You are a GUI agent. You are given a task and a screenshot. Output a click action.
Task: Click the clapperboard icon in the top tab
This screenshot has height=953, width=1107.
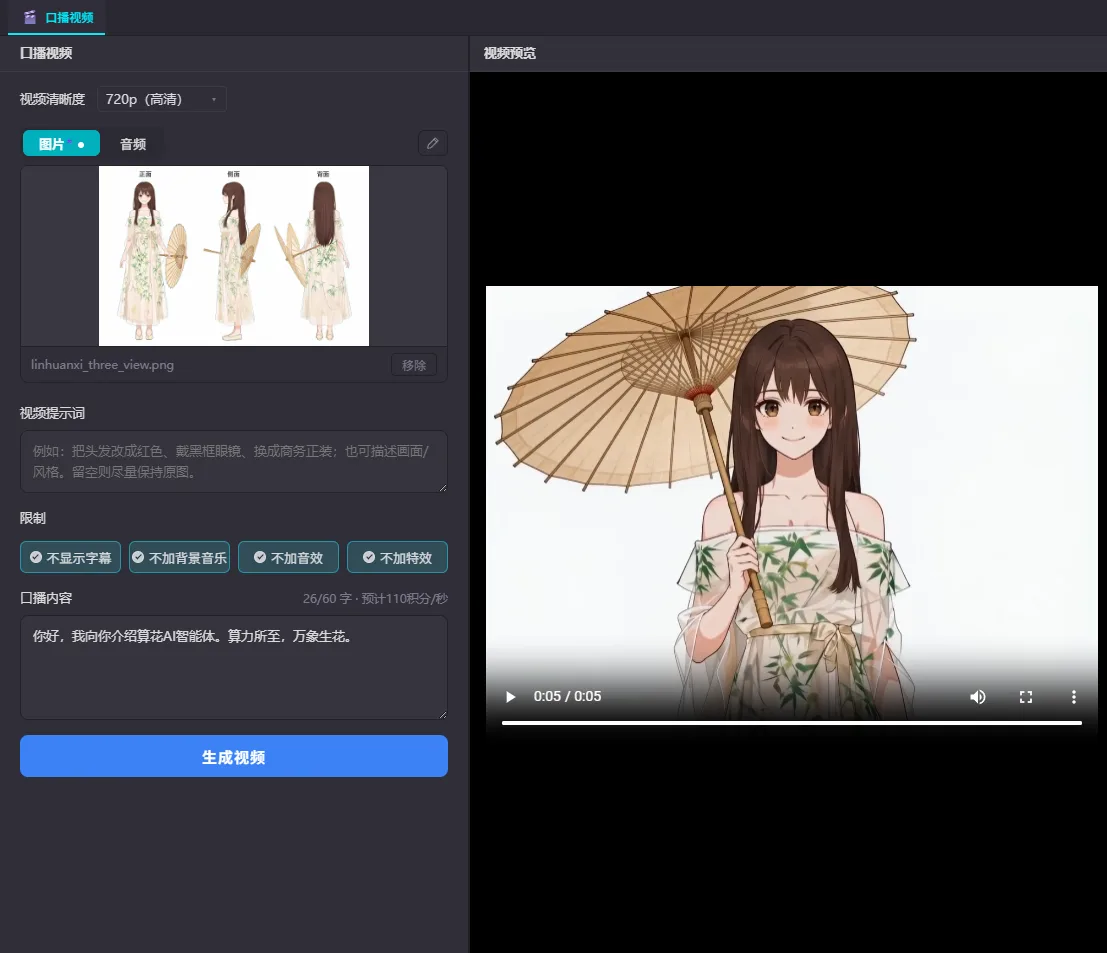pos(30,17)
